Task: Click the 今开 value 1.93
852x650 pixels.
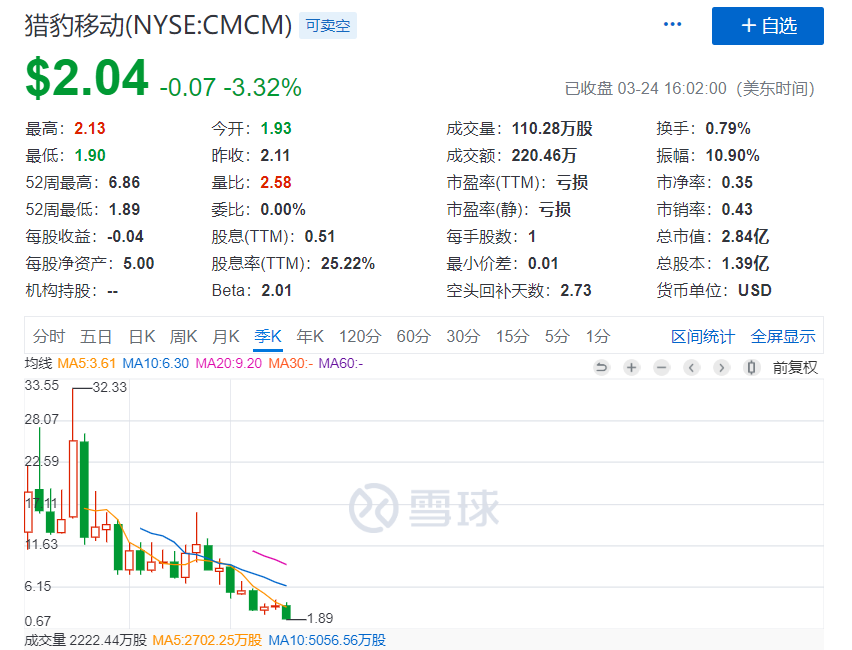Action: [x=276, y=129]
